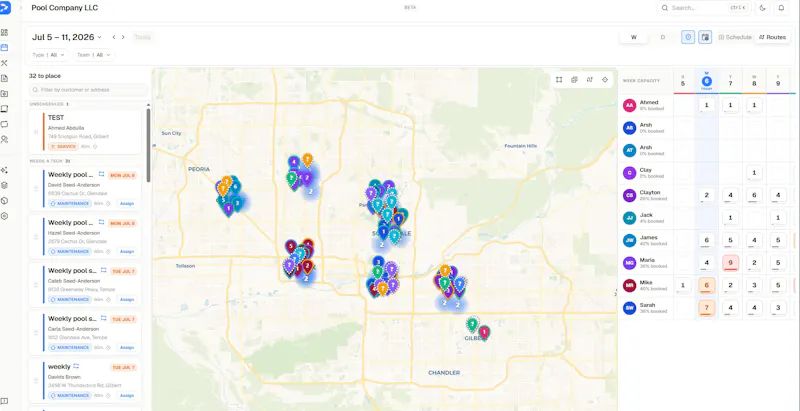Toggle the clock map view button
This screenshot has width=800, height=411.
click(x=688, y=37)
